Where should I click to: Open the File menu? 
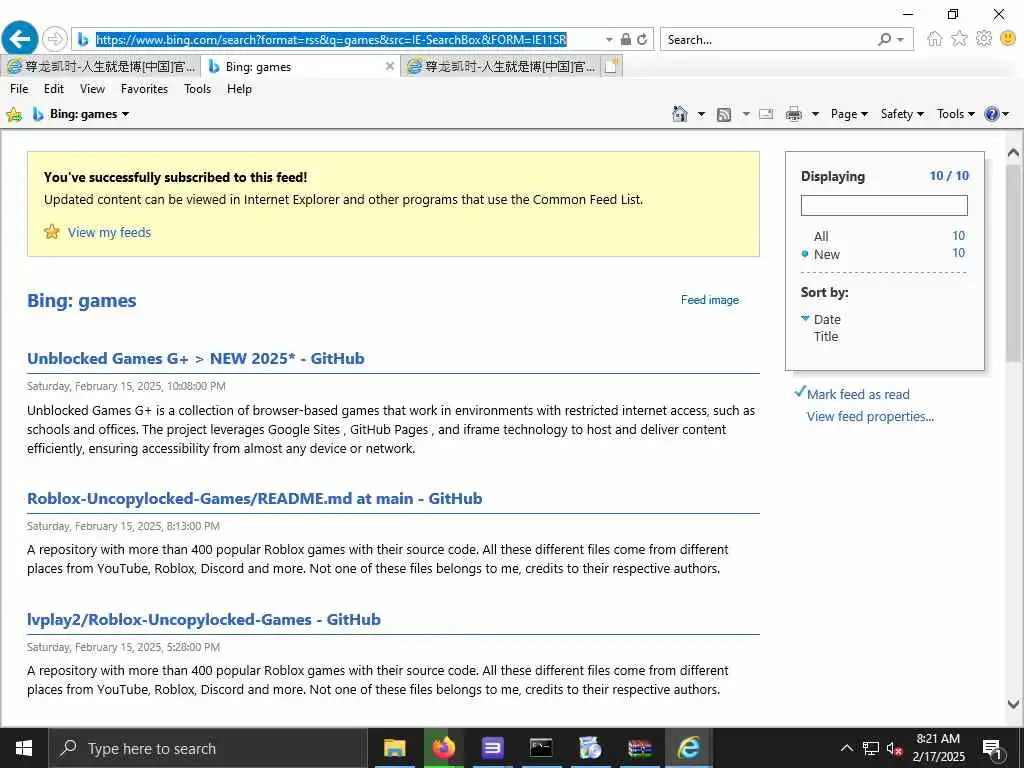[x=19, y=89]
